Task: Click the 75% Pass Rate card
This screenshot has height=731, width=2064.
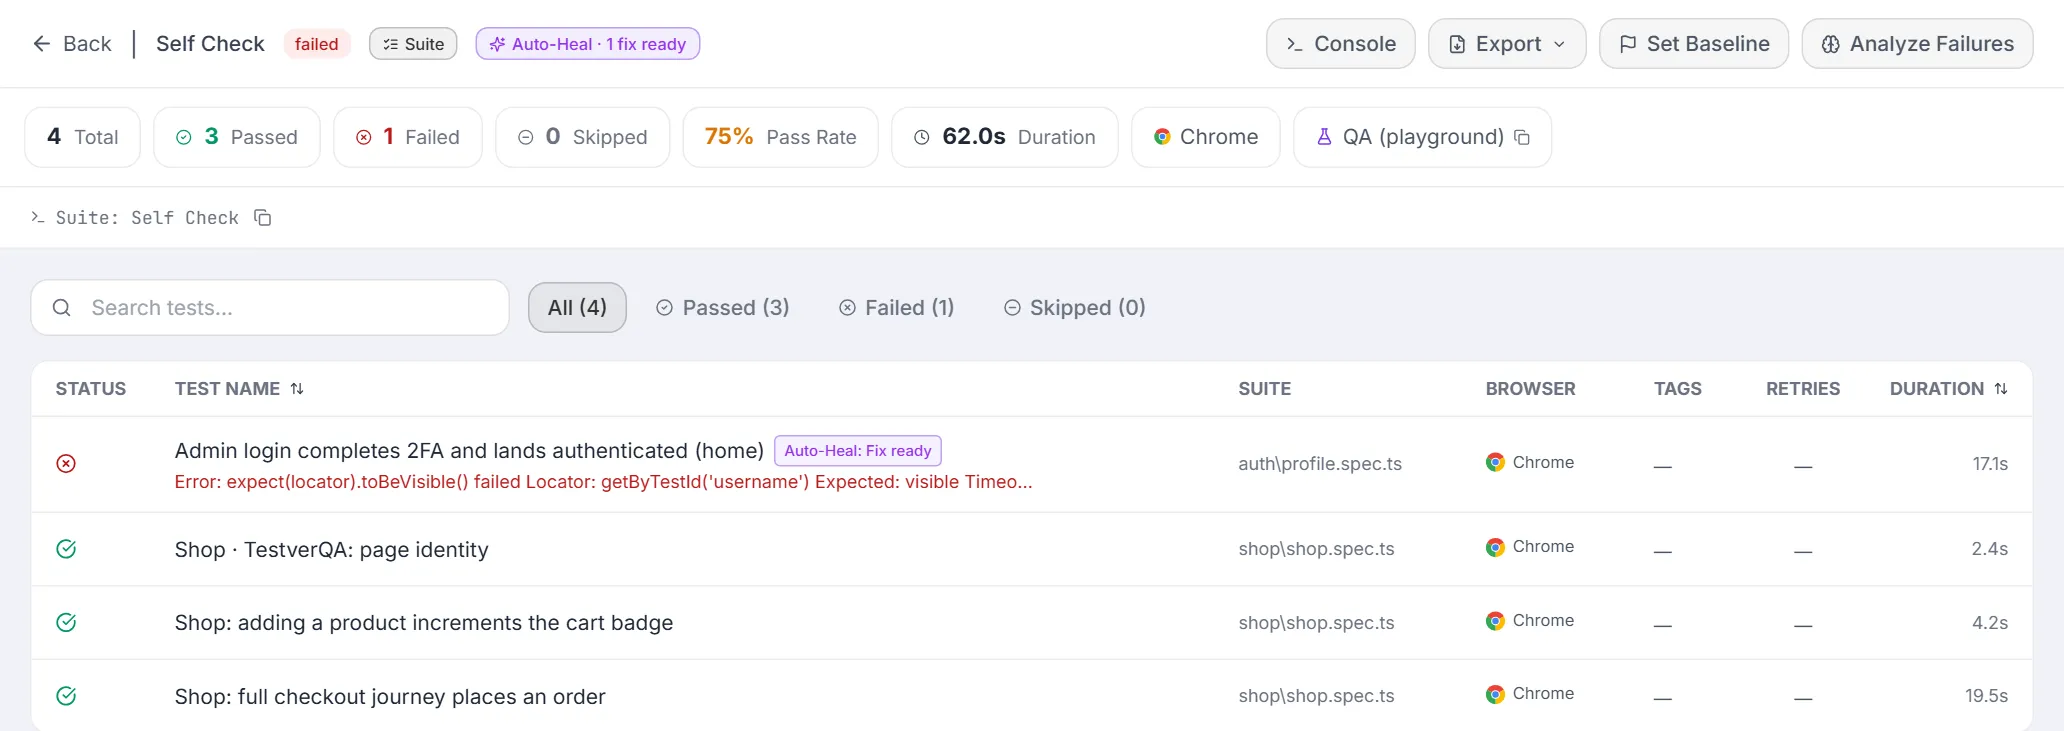Action: point(781,137)
